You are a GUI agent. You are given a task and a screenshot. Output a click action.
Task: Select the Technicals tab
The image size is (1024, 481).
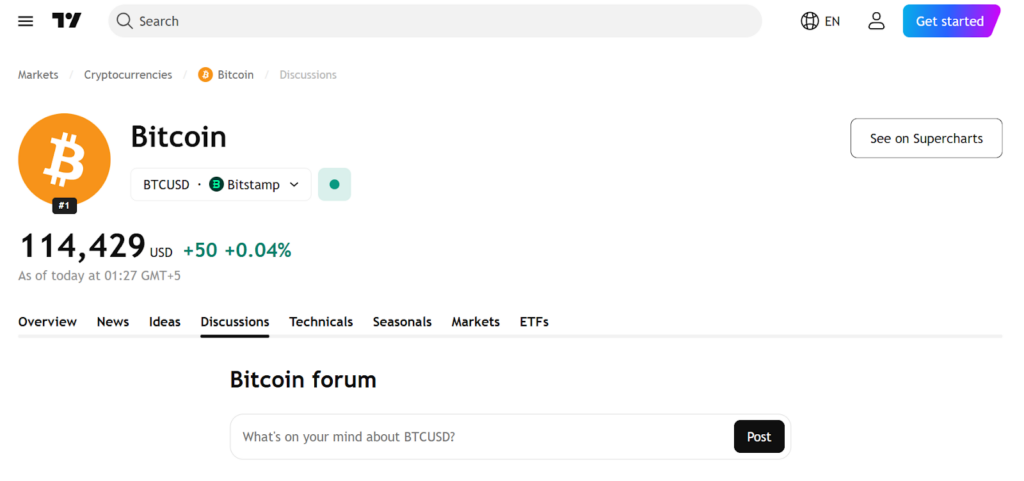tap(321, 322)
